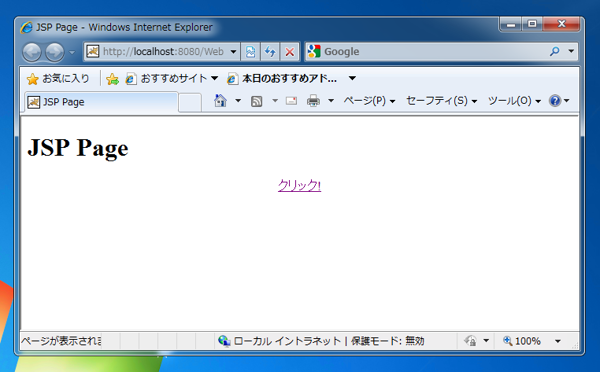Open the お気に入り favorites button

click(x=59, y=79)
